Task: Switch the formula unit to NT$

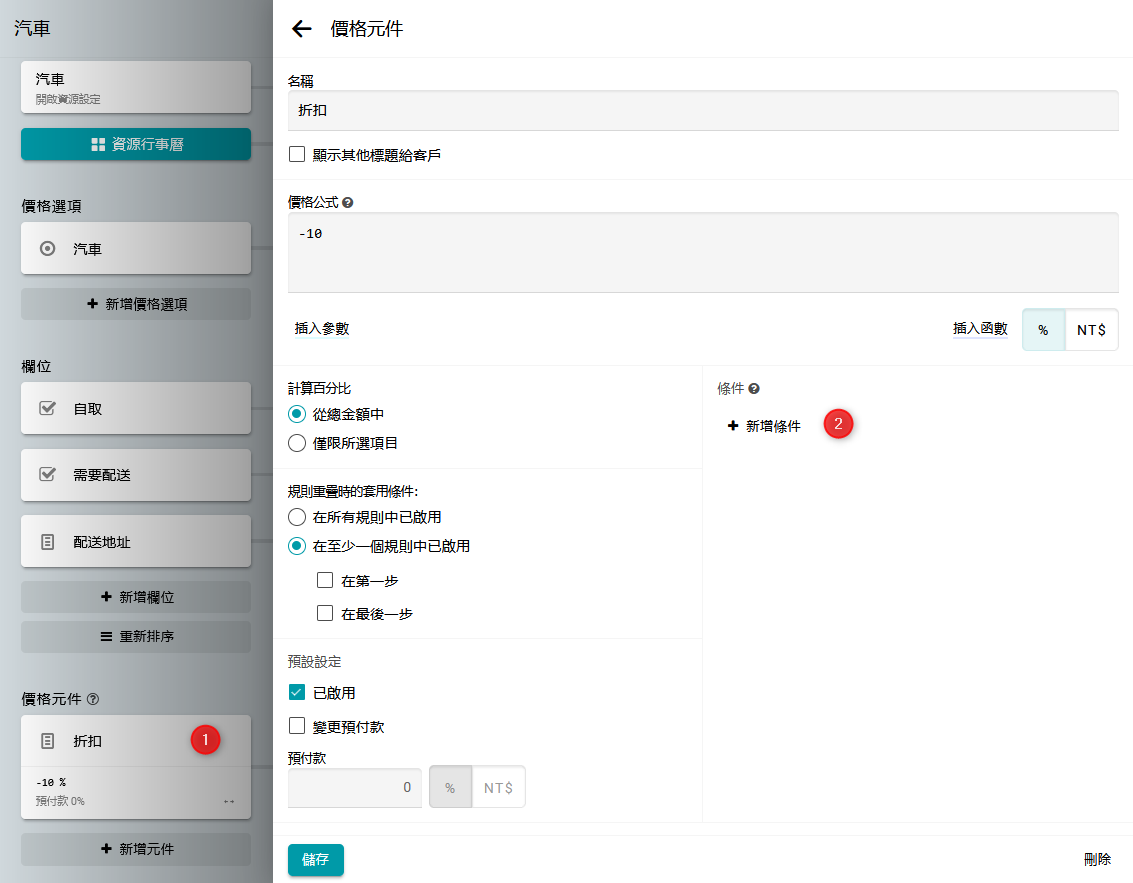Action: click(1091, 330)
